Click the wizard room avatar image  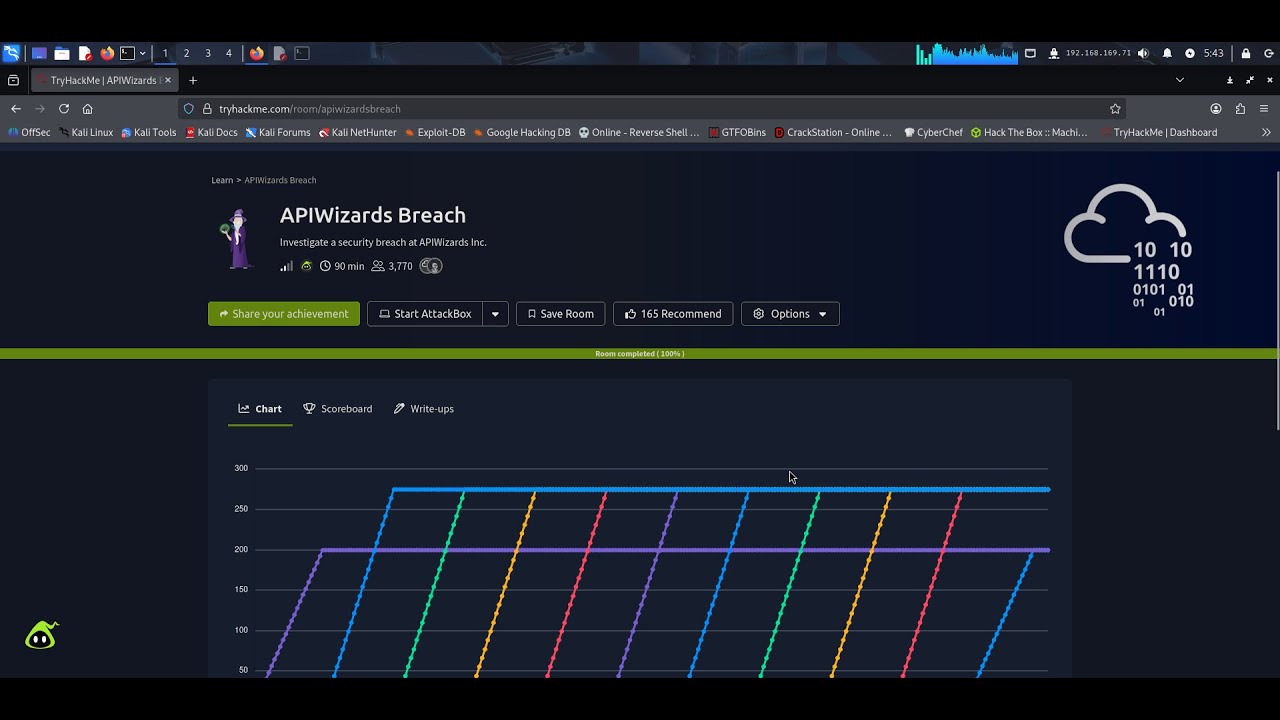pyautogui.click(x=238, y=239)
